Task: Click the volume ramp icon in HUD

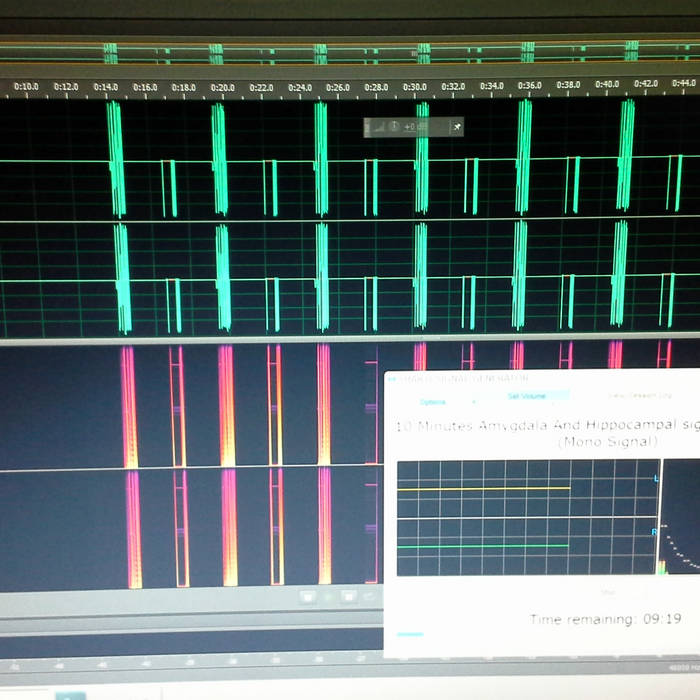Action: [x=379, y=127]
